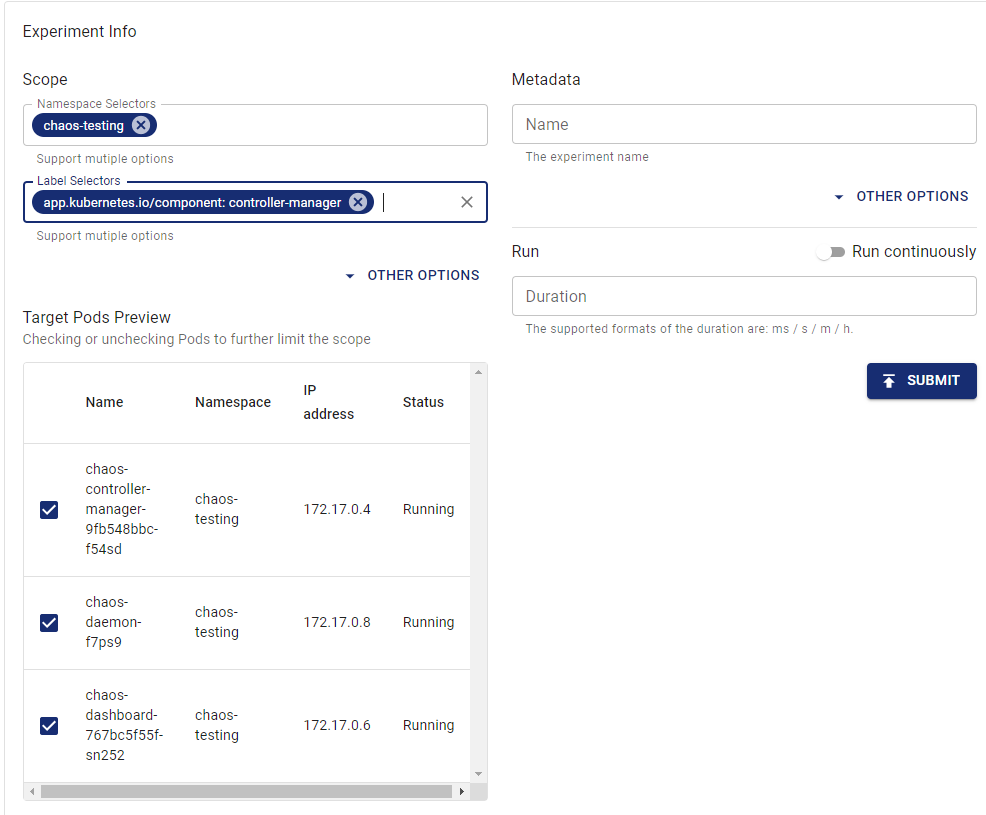Uncheck the chaos-controller-manager pod
The height and width of the screenshot is (815, 986).
49,510
